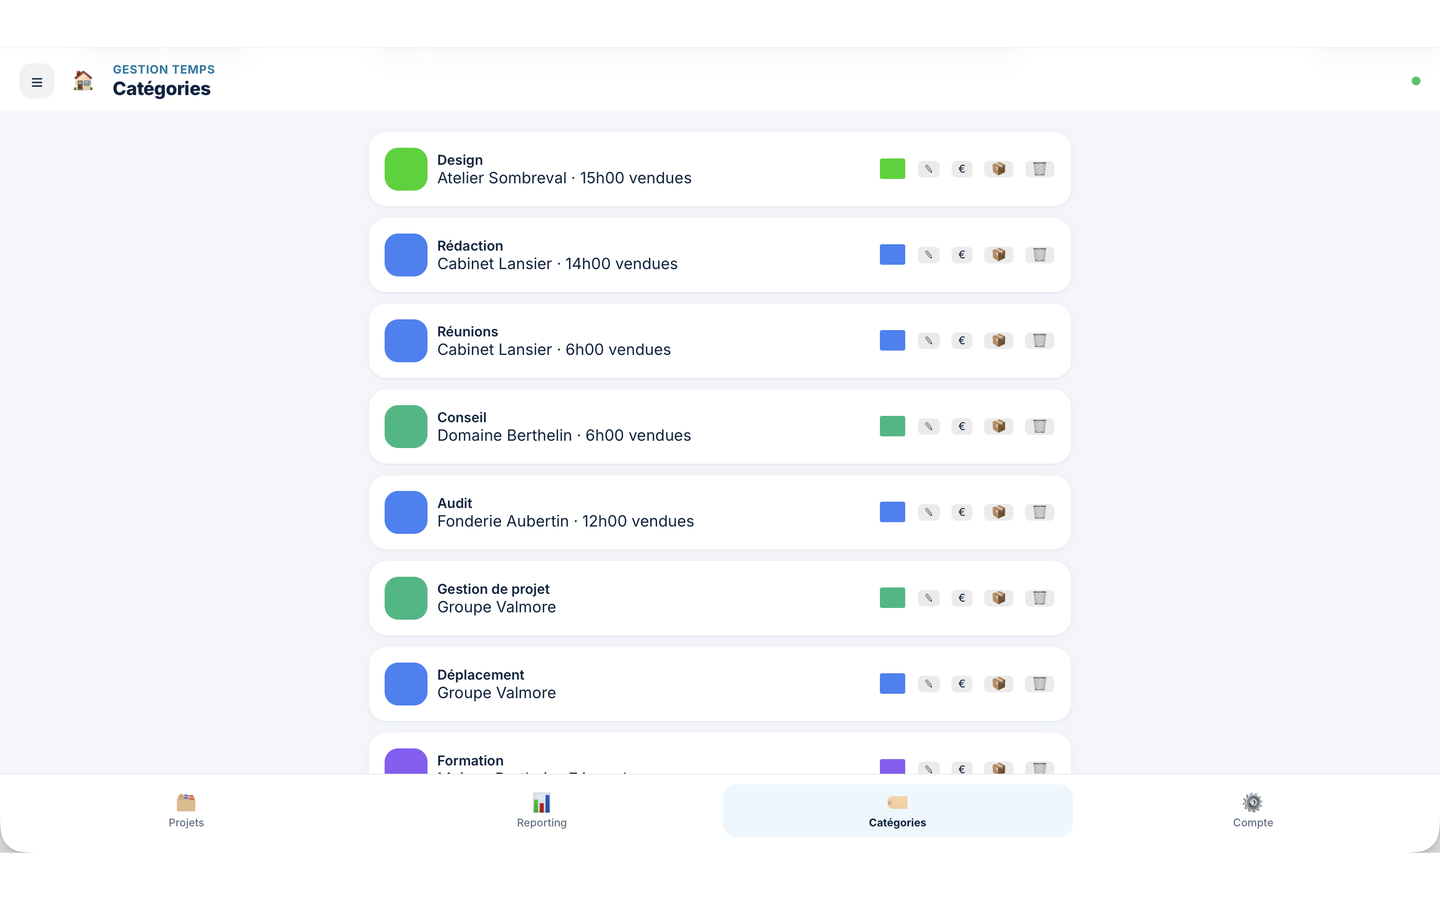Open euro pricing for Design category
The height and width of the screenshot is (900, 1440).
point(962,169)
